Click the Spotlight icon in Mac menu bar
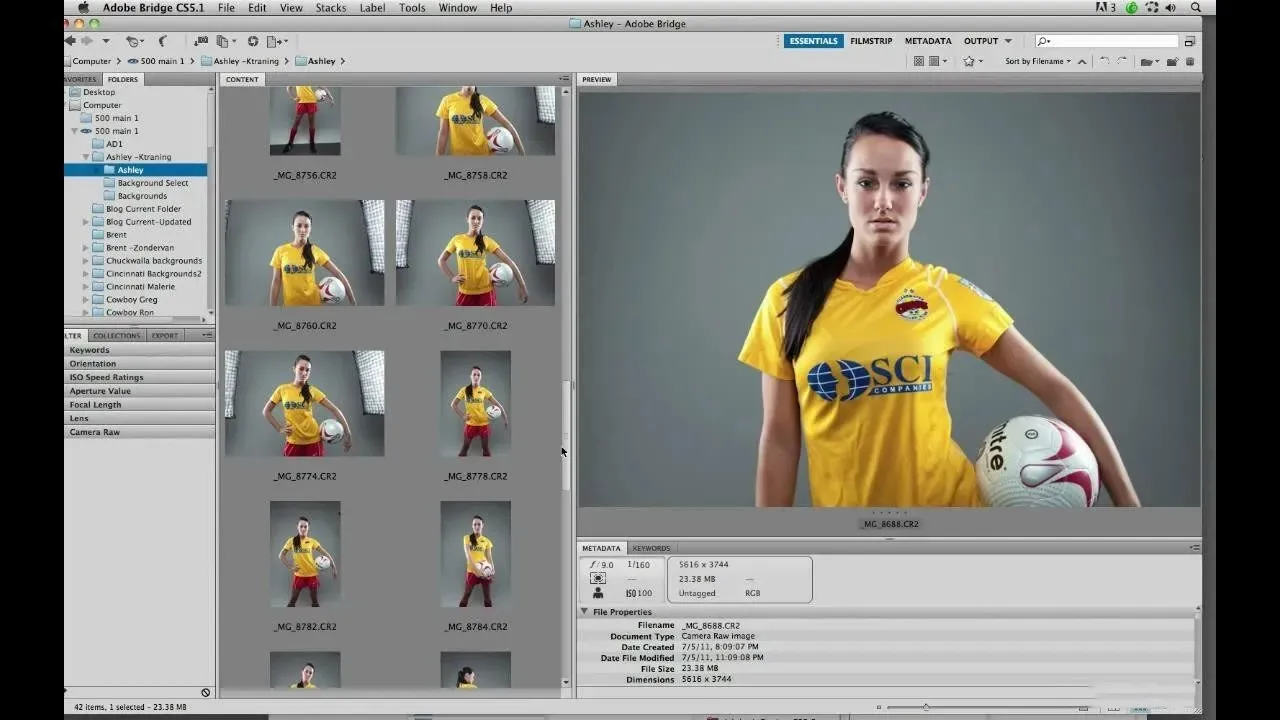 pos(1196,7)
